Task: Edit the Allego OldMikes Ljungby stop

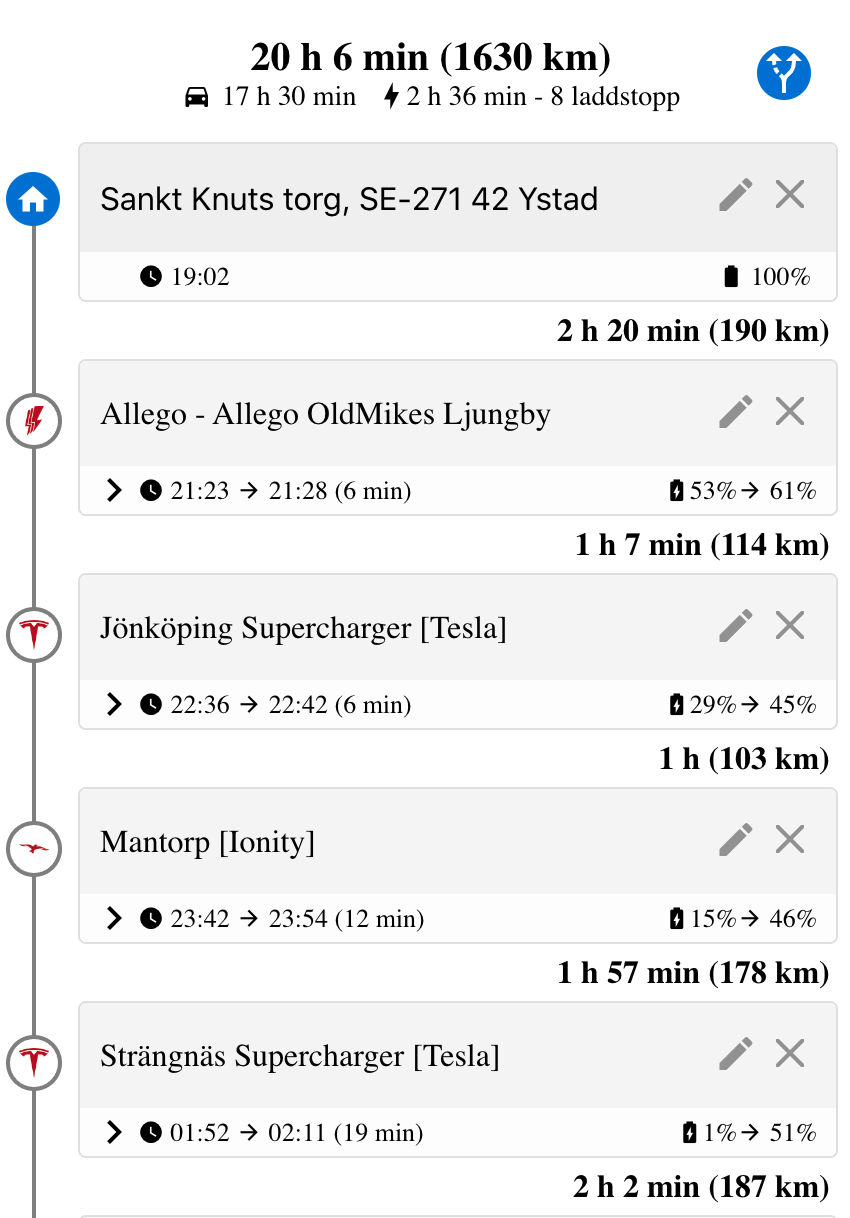Action: pyautogui.click(x=735, y=411)
